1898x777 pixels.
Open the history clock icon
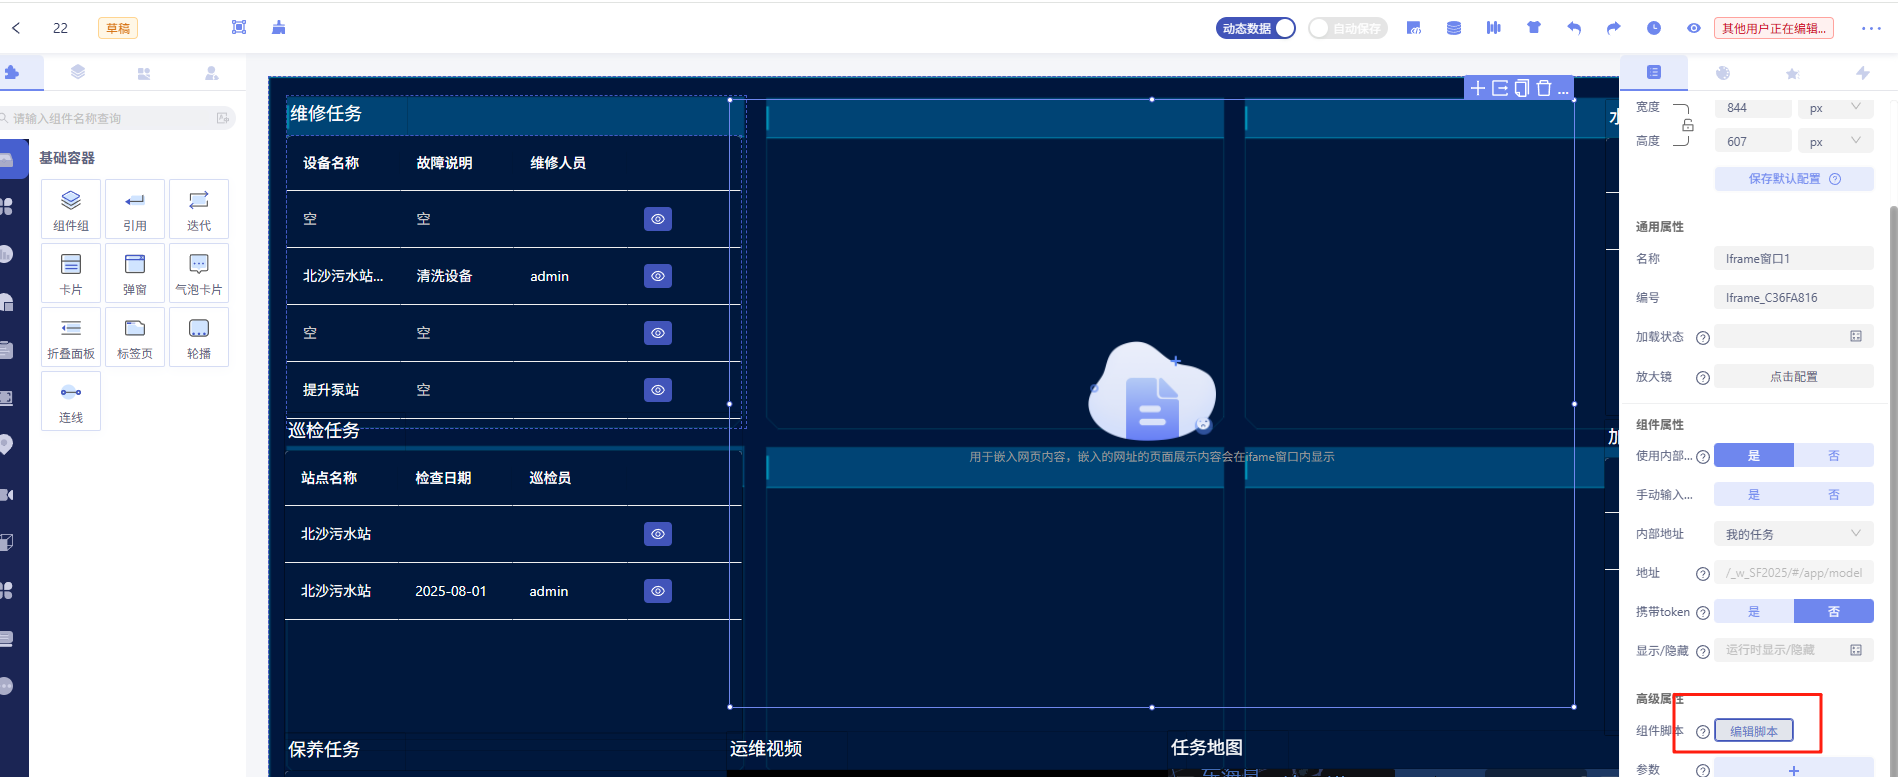point(1654,28)
